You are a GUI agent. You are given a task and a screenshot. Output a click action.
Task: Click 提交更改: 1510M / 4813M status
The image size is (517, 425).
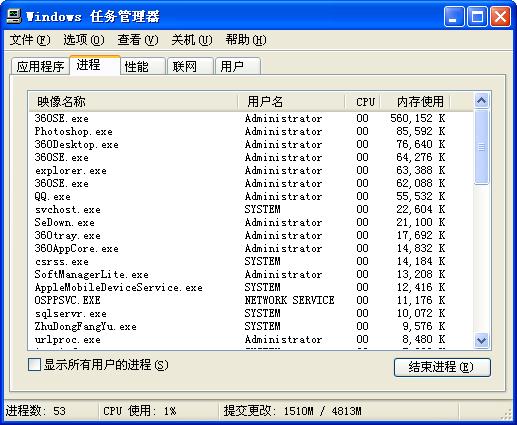pyautogui.click(x=292, y=411)
